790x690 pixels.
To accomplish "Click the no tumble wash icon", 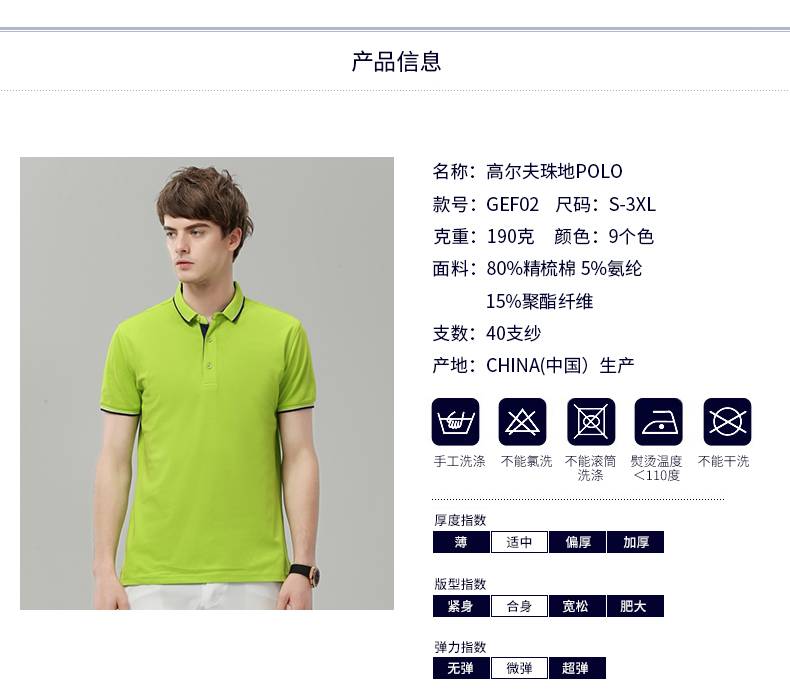I will point(591,422).
